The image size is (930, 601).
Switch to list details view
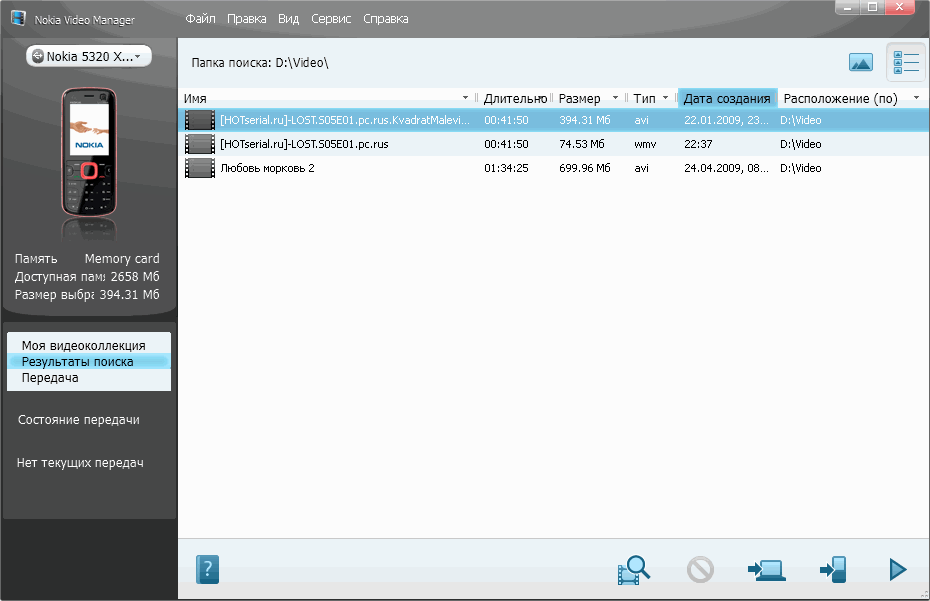(x=906, y=62)
